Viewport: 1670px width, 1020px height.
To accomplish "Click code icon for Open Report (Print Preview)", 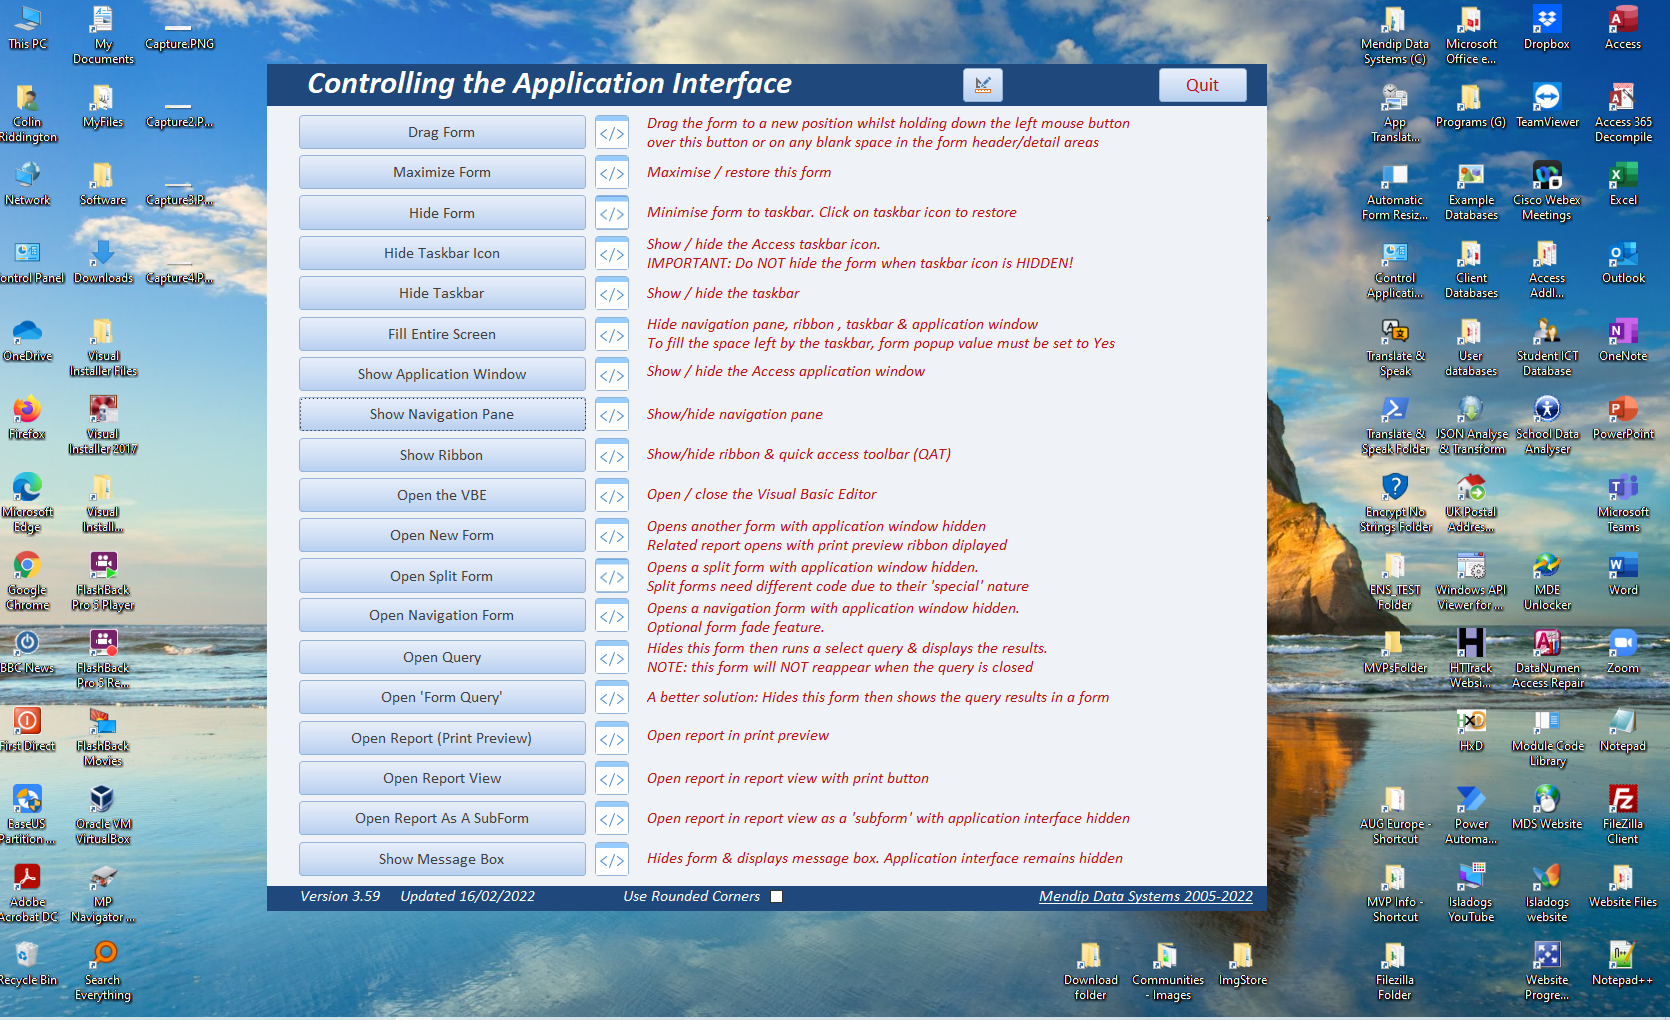I will click(611, 739).
